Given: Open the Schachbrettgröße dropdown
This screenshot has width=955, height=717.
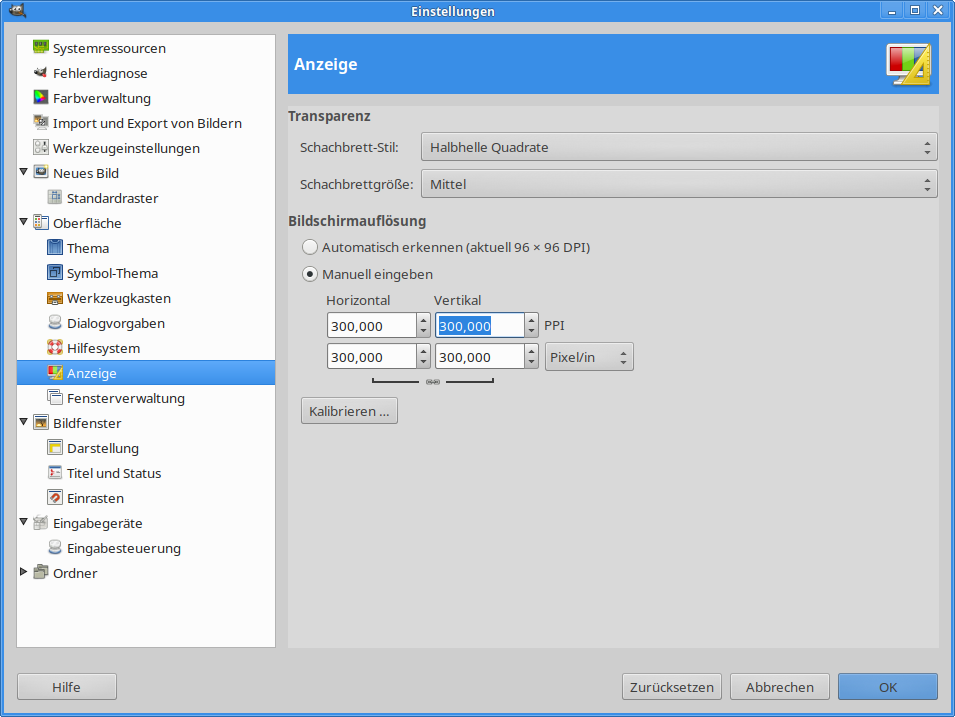Looking at the screenshot, I should [678, 184].
